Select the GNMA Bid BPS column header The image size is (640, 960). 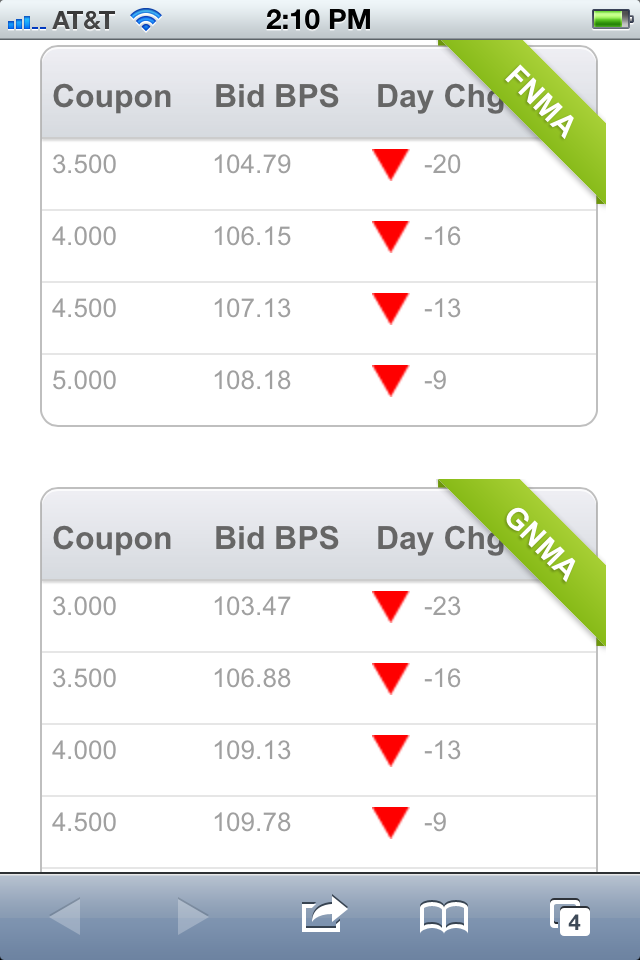coord(276,538)
